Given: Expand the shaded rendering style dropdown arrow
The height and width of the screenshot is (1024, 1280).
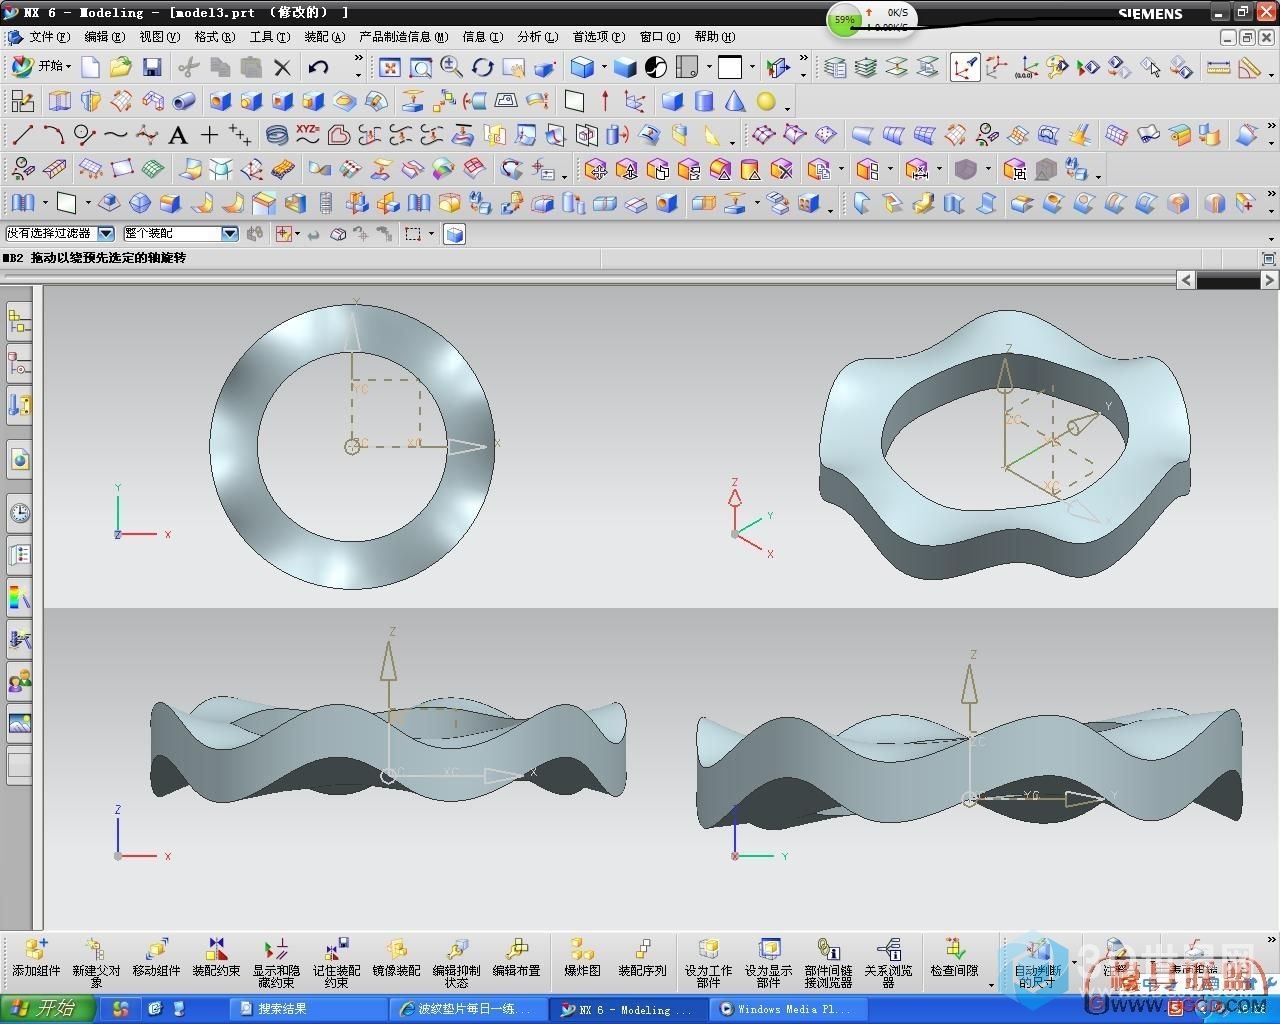Looking at the screenshot, I should tap(604, 67).
